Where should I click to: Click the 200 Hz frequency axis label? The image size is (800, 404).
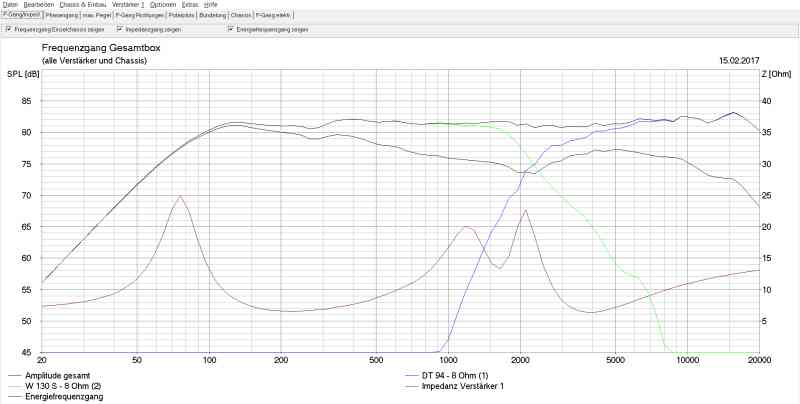(x=280, y=360)
